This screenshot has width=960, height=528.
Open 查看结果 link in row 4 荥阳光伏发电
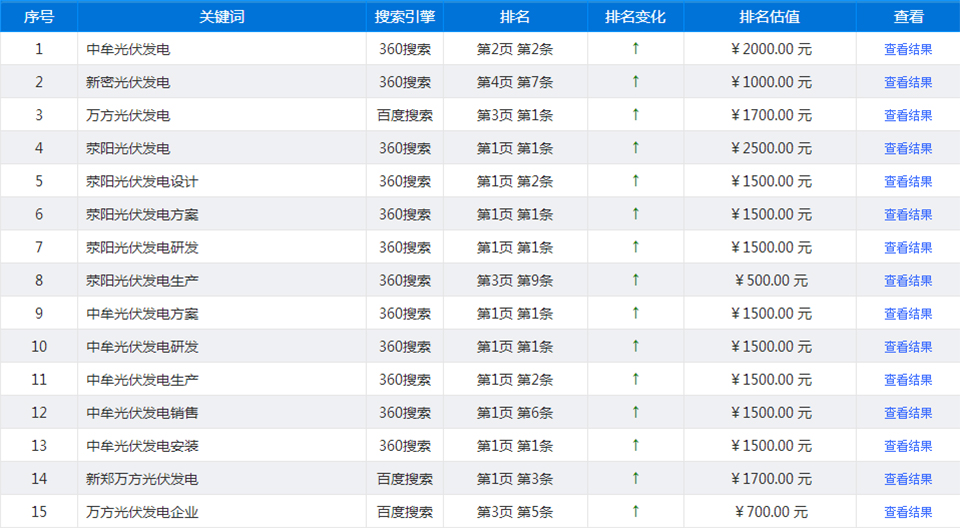click(x=908, y=148)
